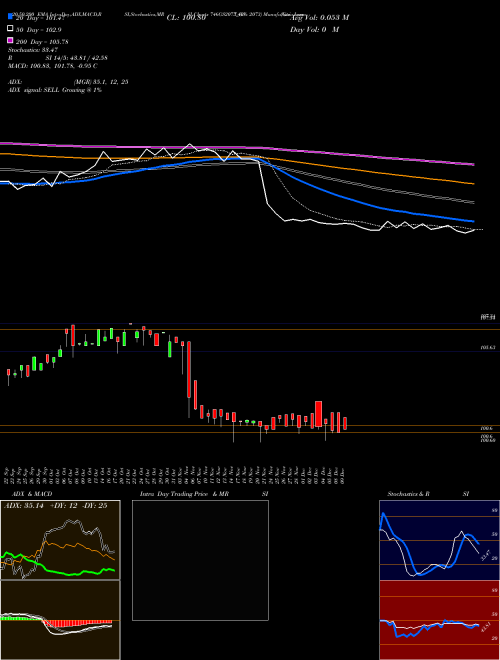Click the ADX line chart panel
Viewport: 500px width, 660px height.
(60, 540)
